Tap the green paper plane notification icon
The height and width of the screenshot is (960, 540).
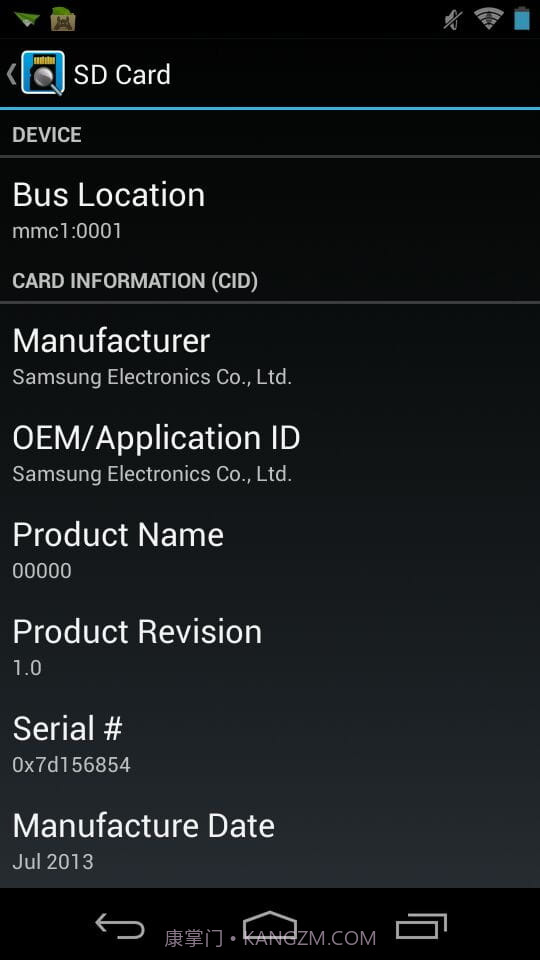(27, 19)
